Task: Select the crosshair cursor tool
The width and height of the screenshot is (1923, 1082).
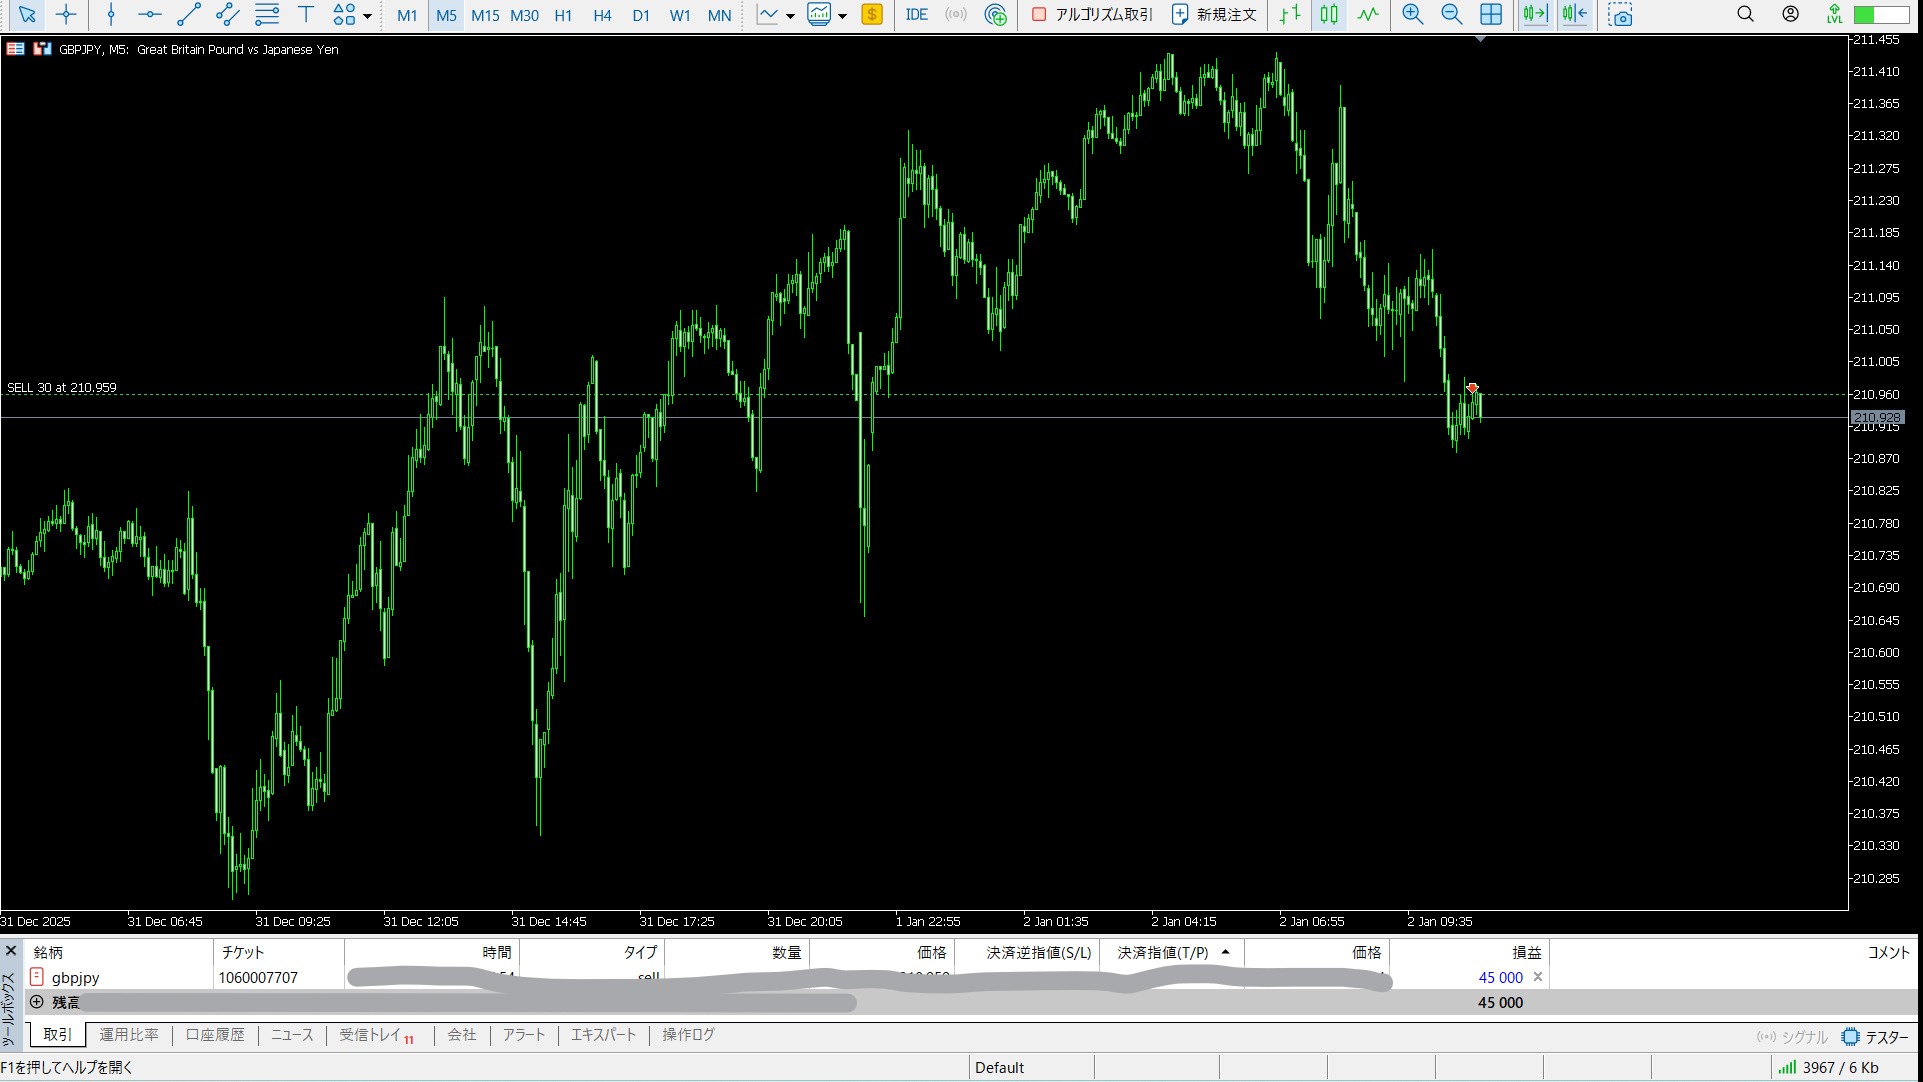Action: [x=66, y=14]
